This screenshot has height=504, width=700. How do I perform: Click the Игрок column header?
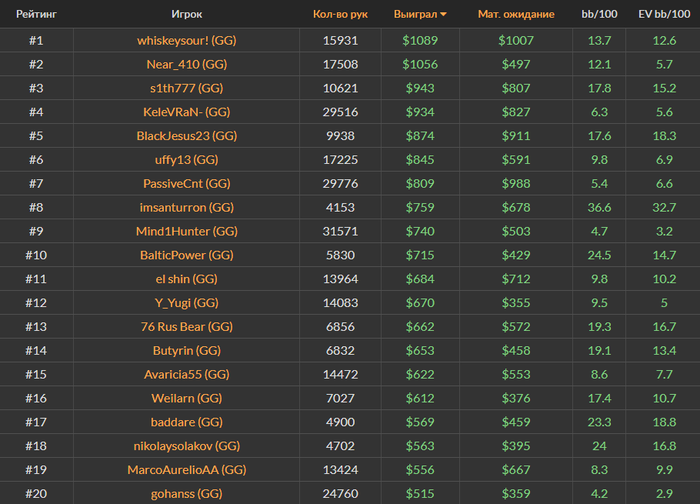[186, 15]
